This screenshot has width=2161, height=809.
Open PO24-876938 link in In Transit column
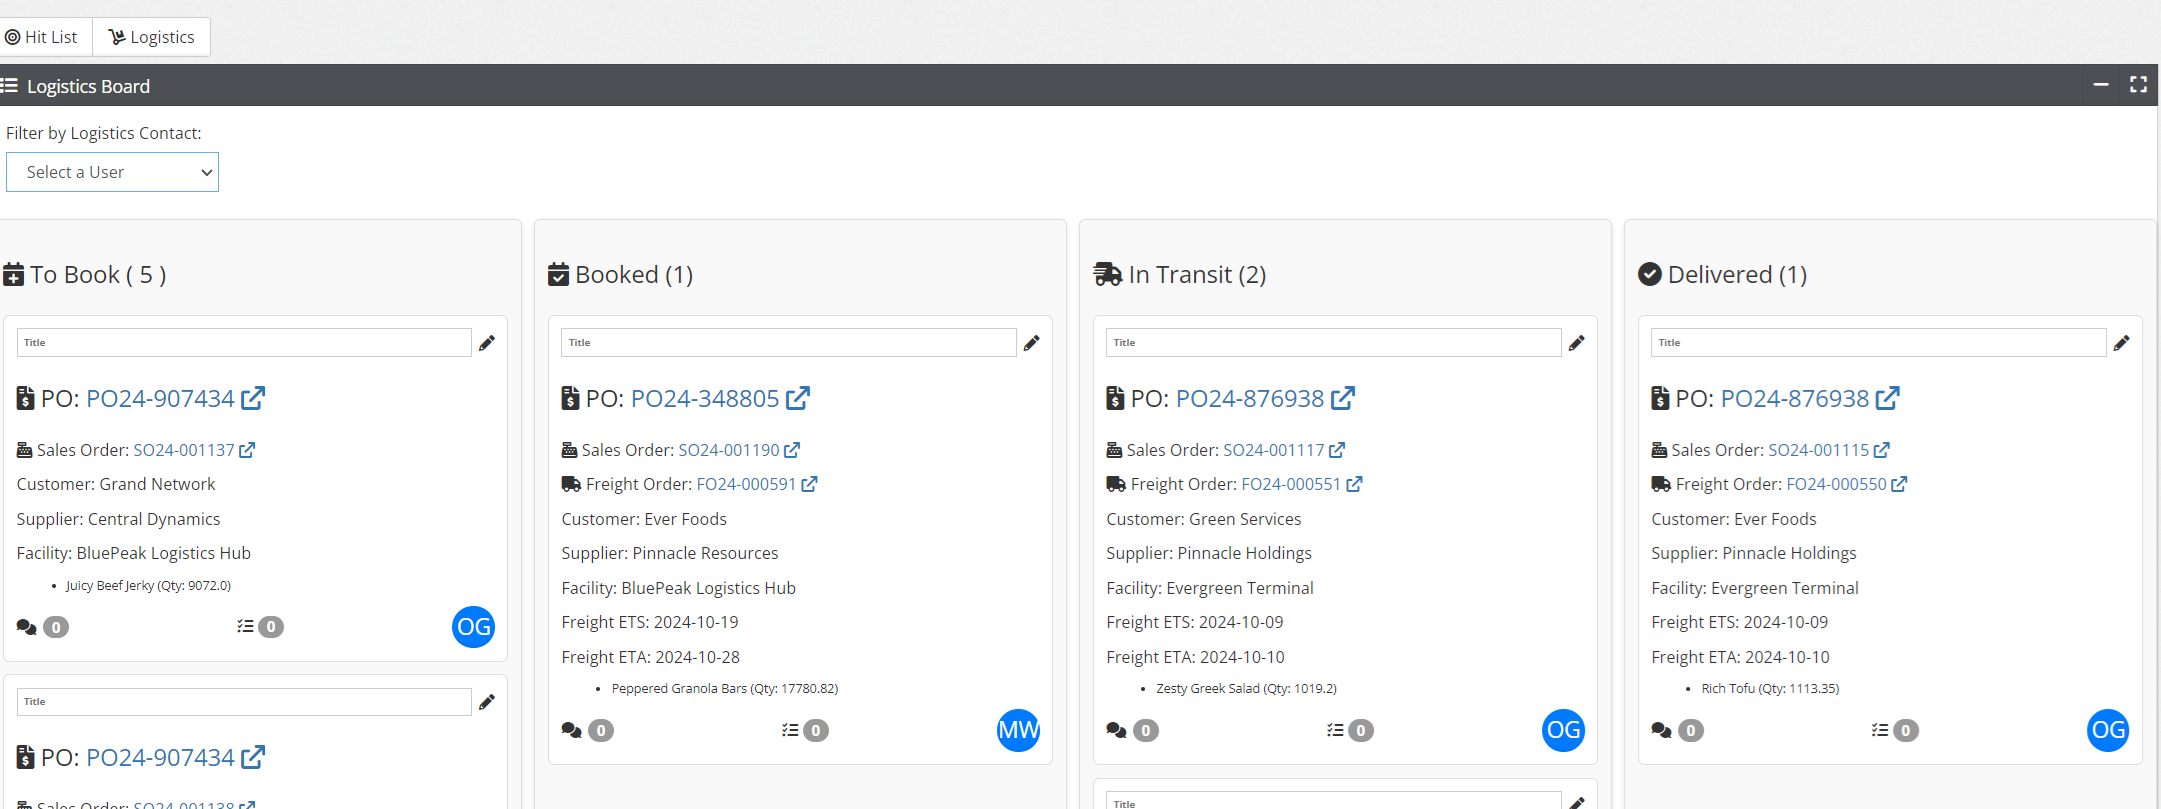click(1250, 398)
